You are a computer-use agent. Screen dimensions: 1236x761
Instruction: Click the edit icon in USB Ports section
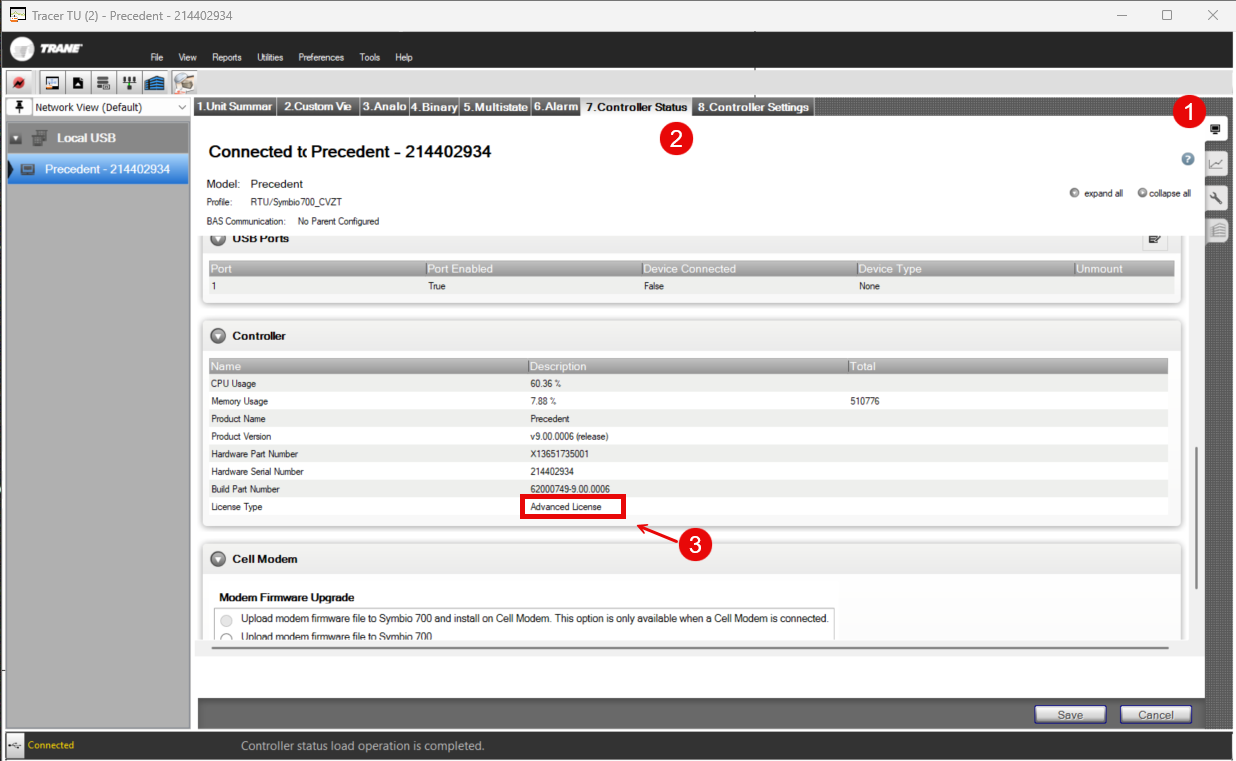click(1154, 239)
